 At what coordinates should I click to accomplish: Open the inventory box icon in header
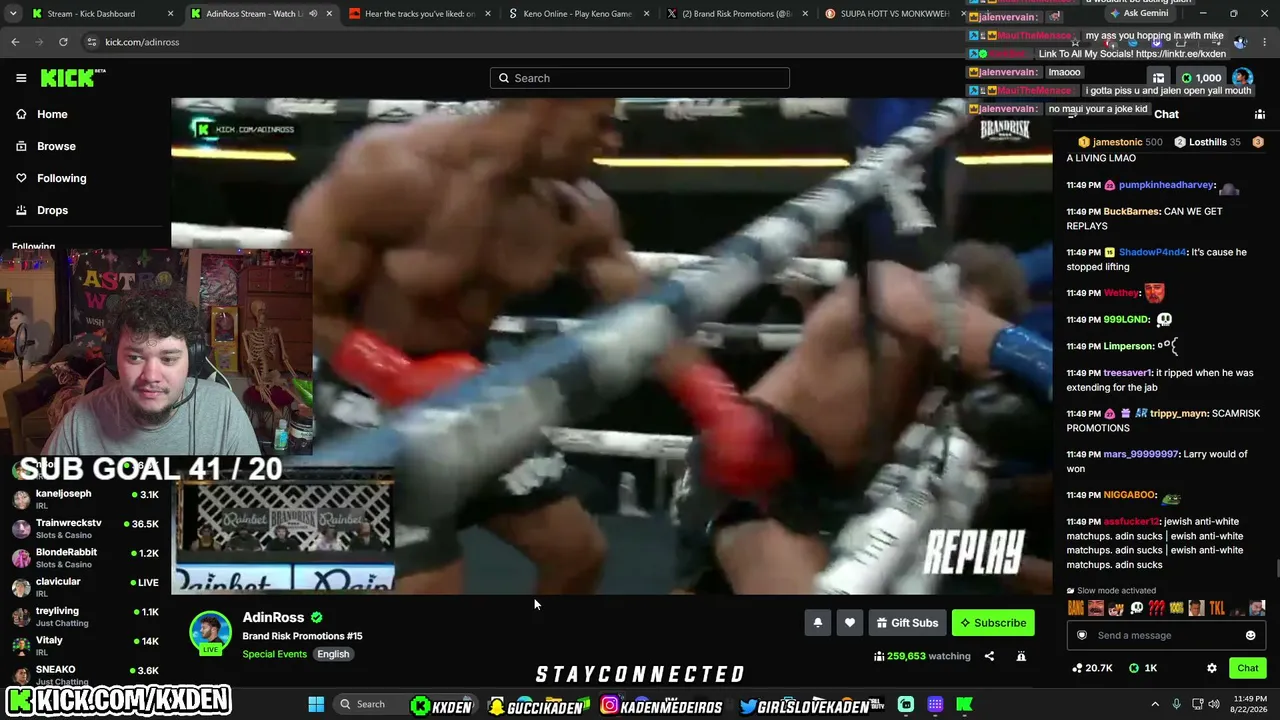[x=1158, y=78]
